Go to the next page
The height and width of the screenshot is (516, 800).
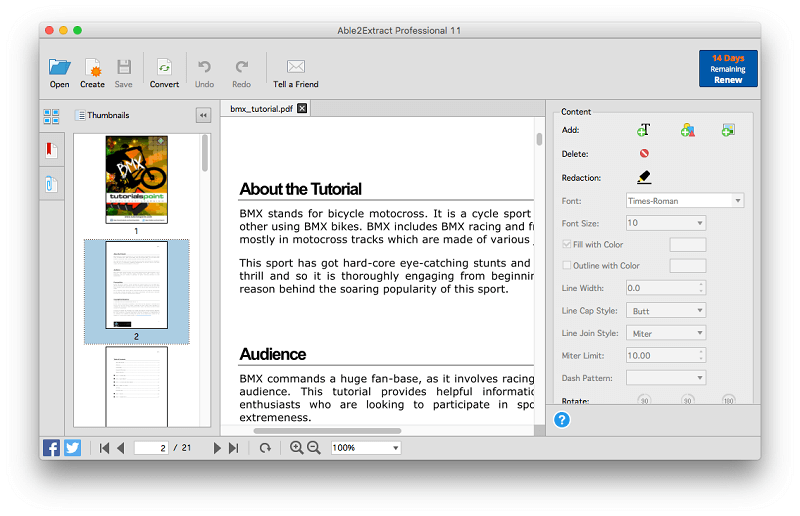(217, 448)
